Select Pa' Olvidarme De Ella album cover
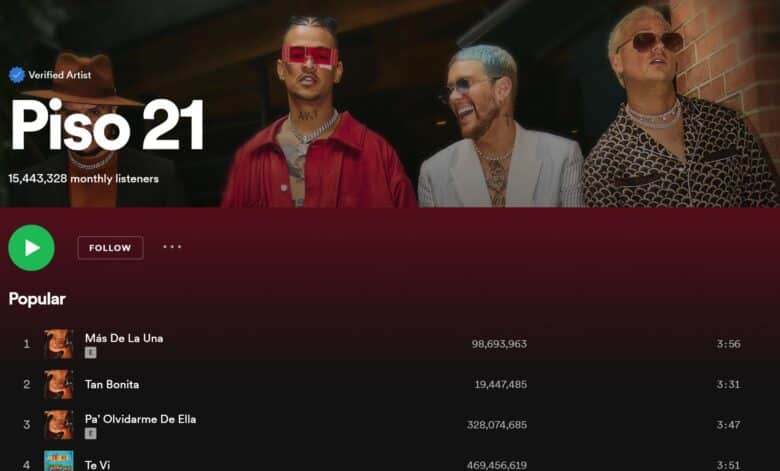The image size is (780, 471). 59,425
